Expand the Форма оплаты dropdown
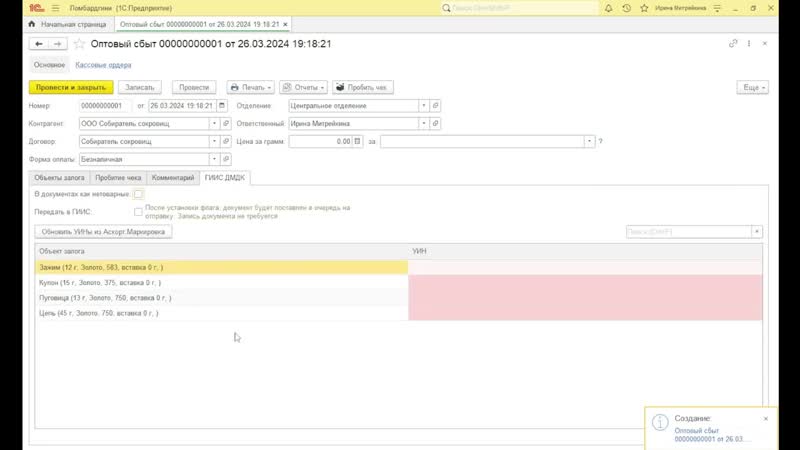 214,159
